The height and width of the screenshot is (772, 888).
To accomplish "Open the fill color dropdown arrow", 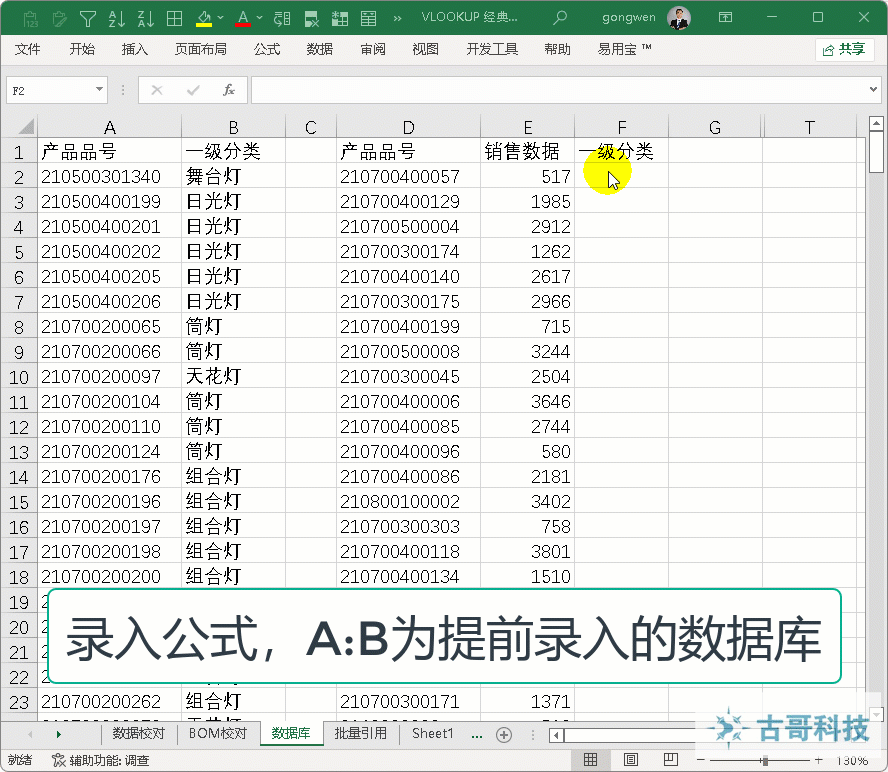I will (x=219, y=17).
